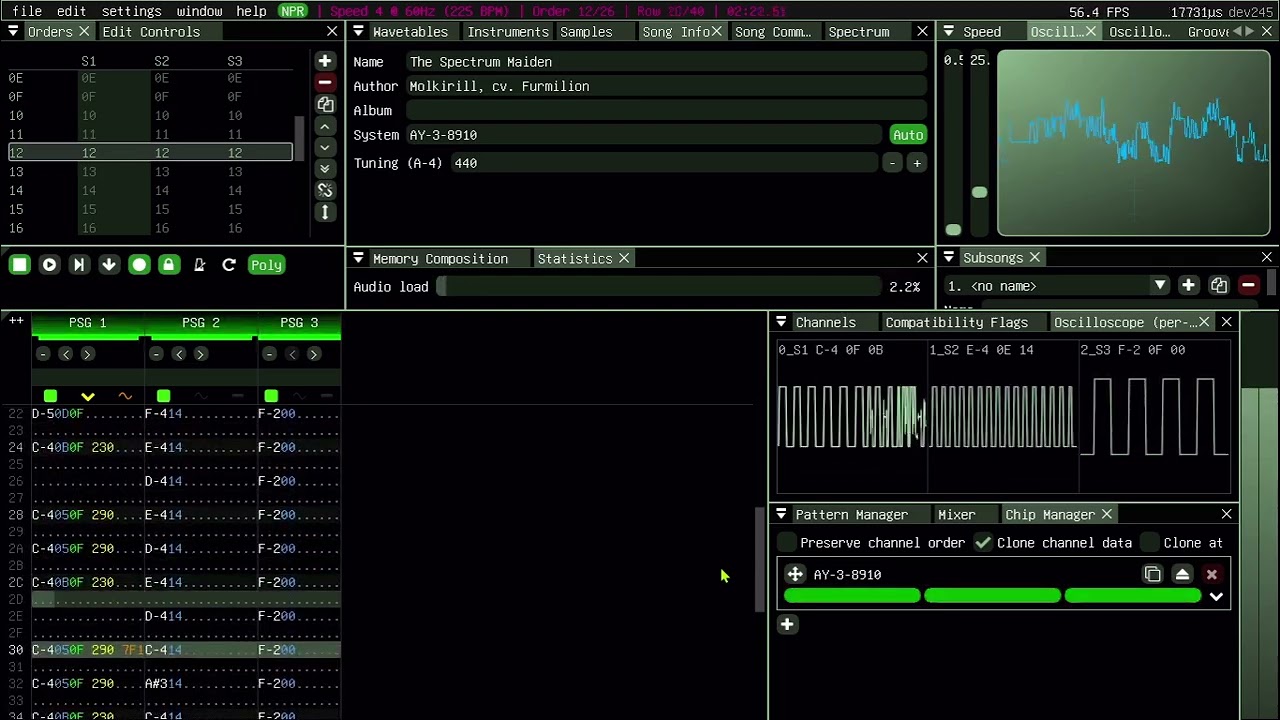The height and width of the screenshot is (720, 1280).
Task: Open Song Info window triangle menu
Action: [359, 32]
